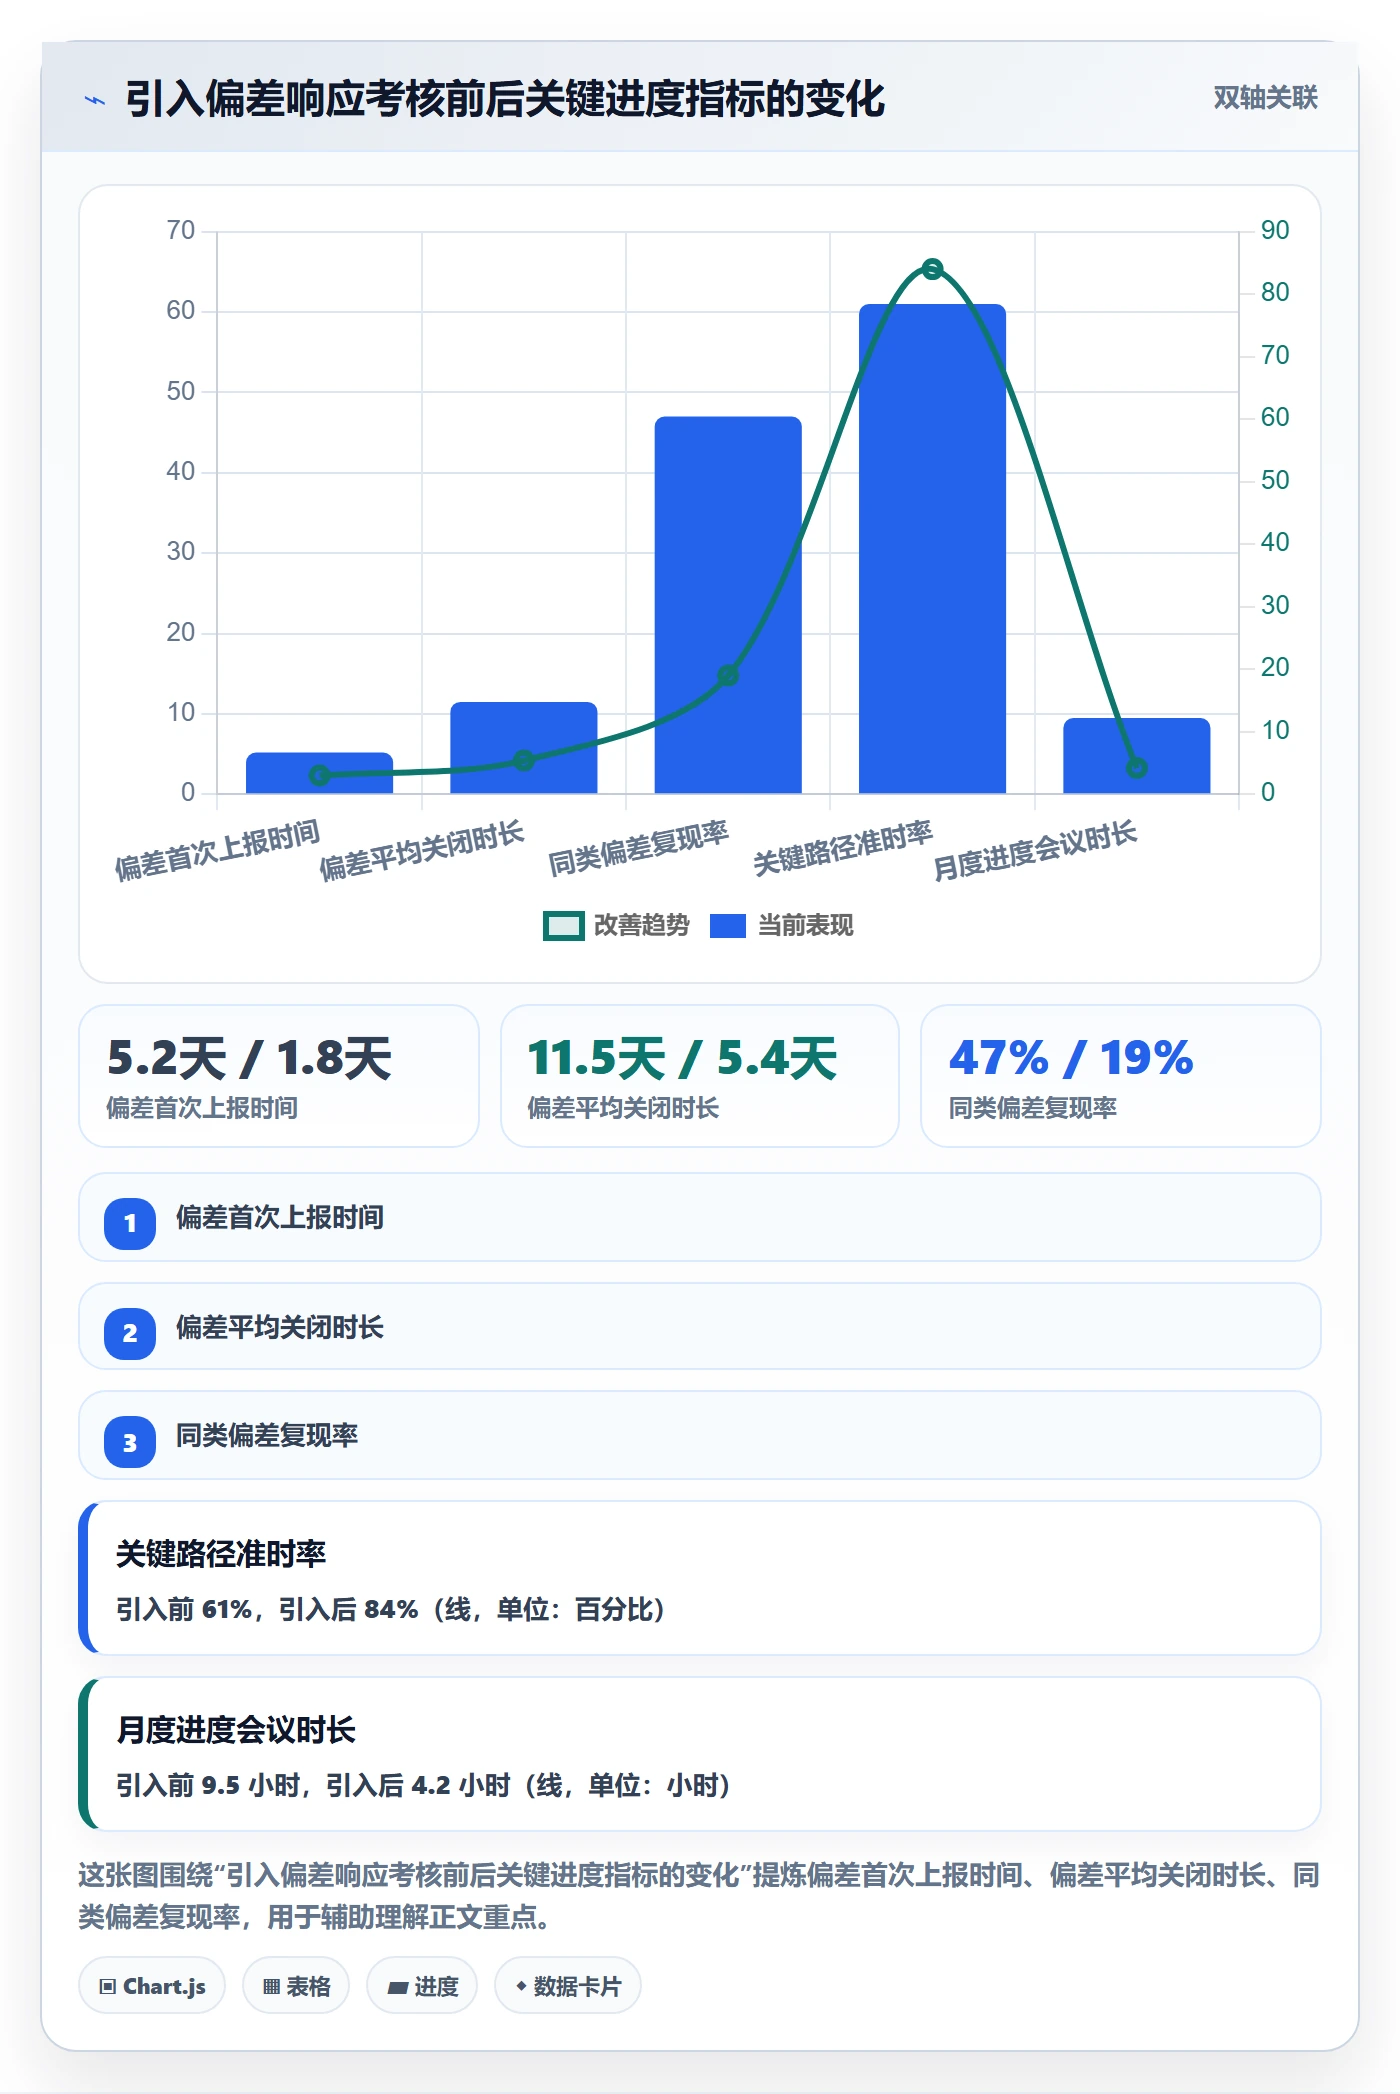Click x-axis label 月度进度会议时长
This screenshot has width=1400, height=2094.
click(1035, 850)
